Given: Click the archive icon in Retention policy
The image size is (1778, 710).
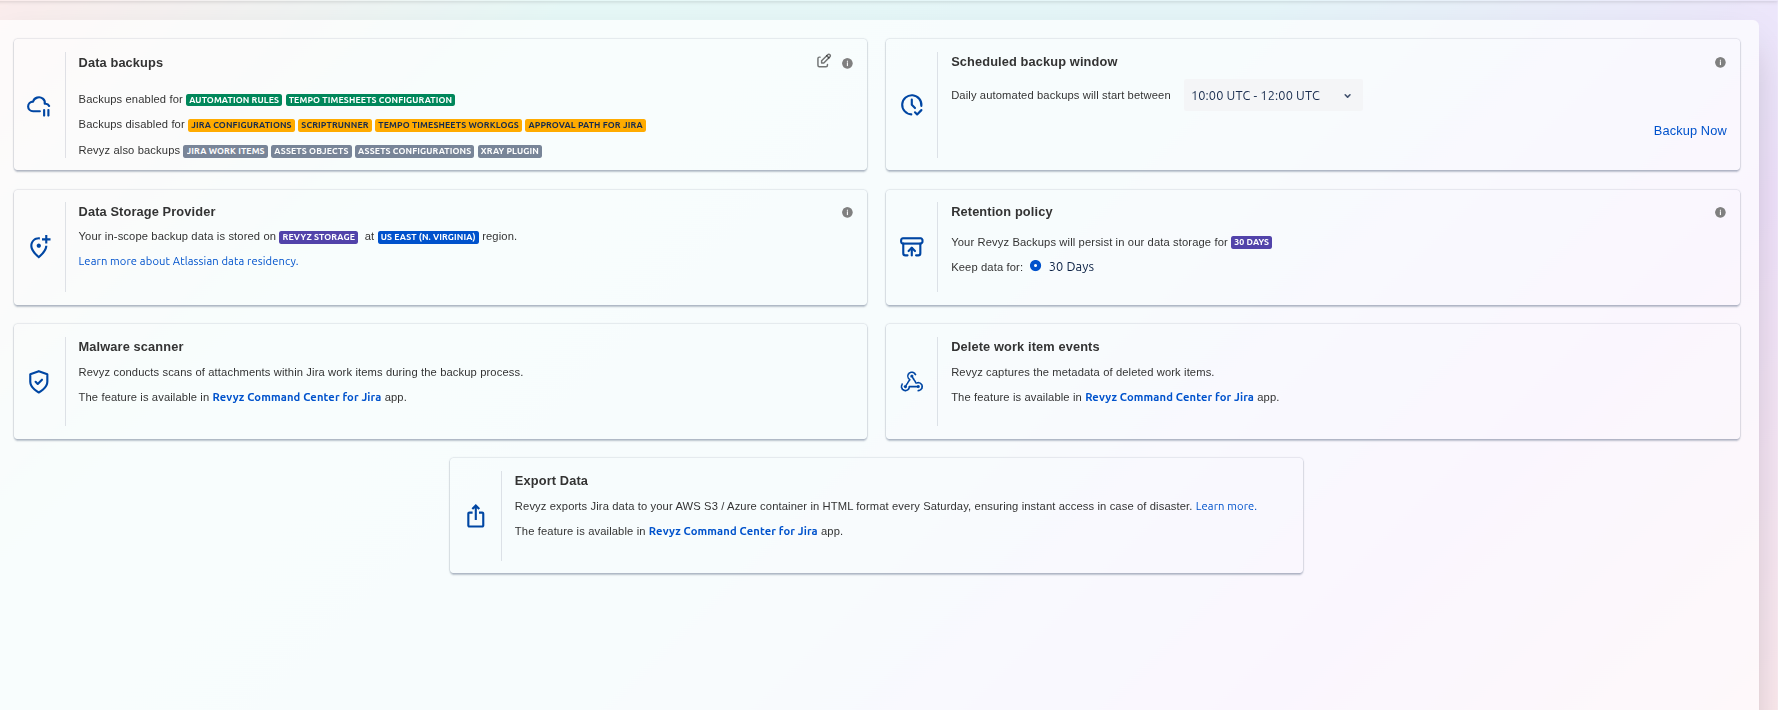Looking at the screenshot, I should (912, 247).
